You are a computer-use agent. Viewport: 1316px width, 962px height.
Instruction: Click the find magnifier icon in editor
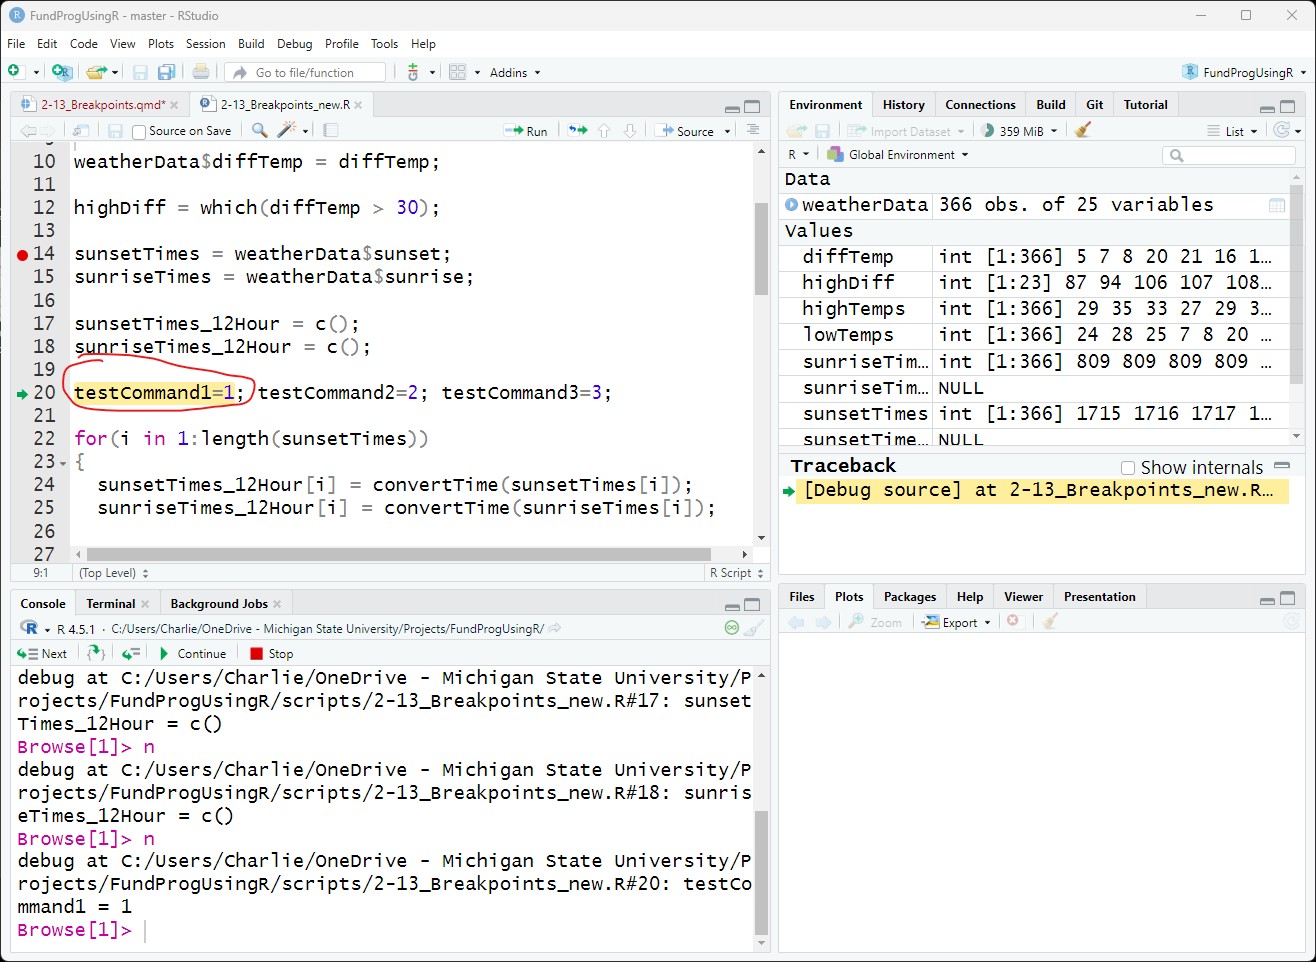[259, 130]
